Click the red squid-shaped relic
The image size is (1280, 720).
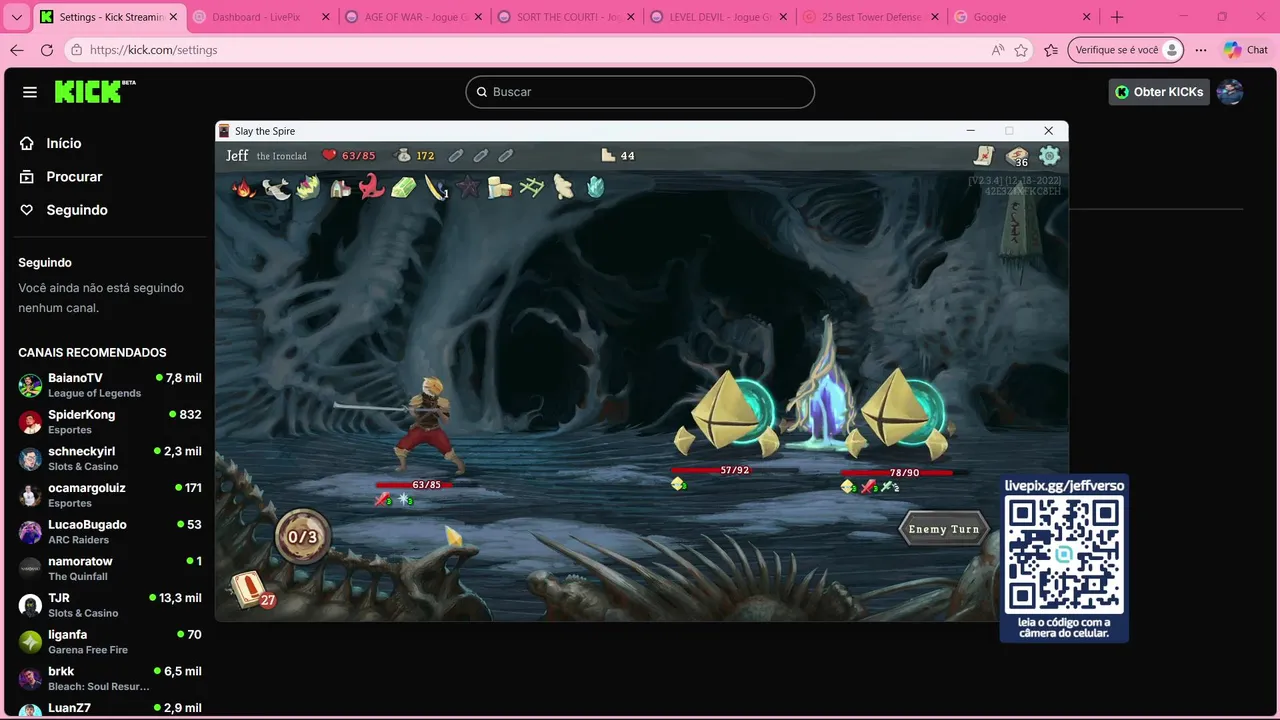click(x=372, y=187)
